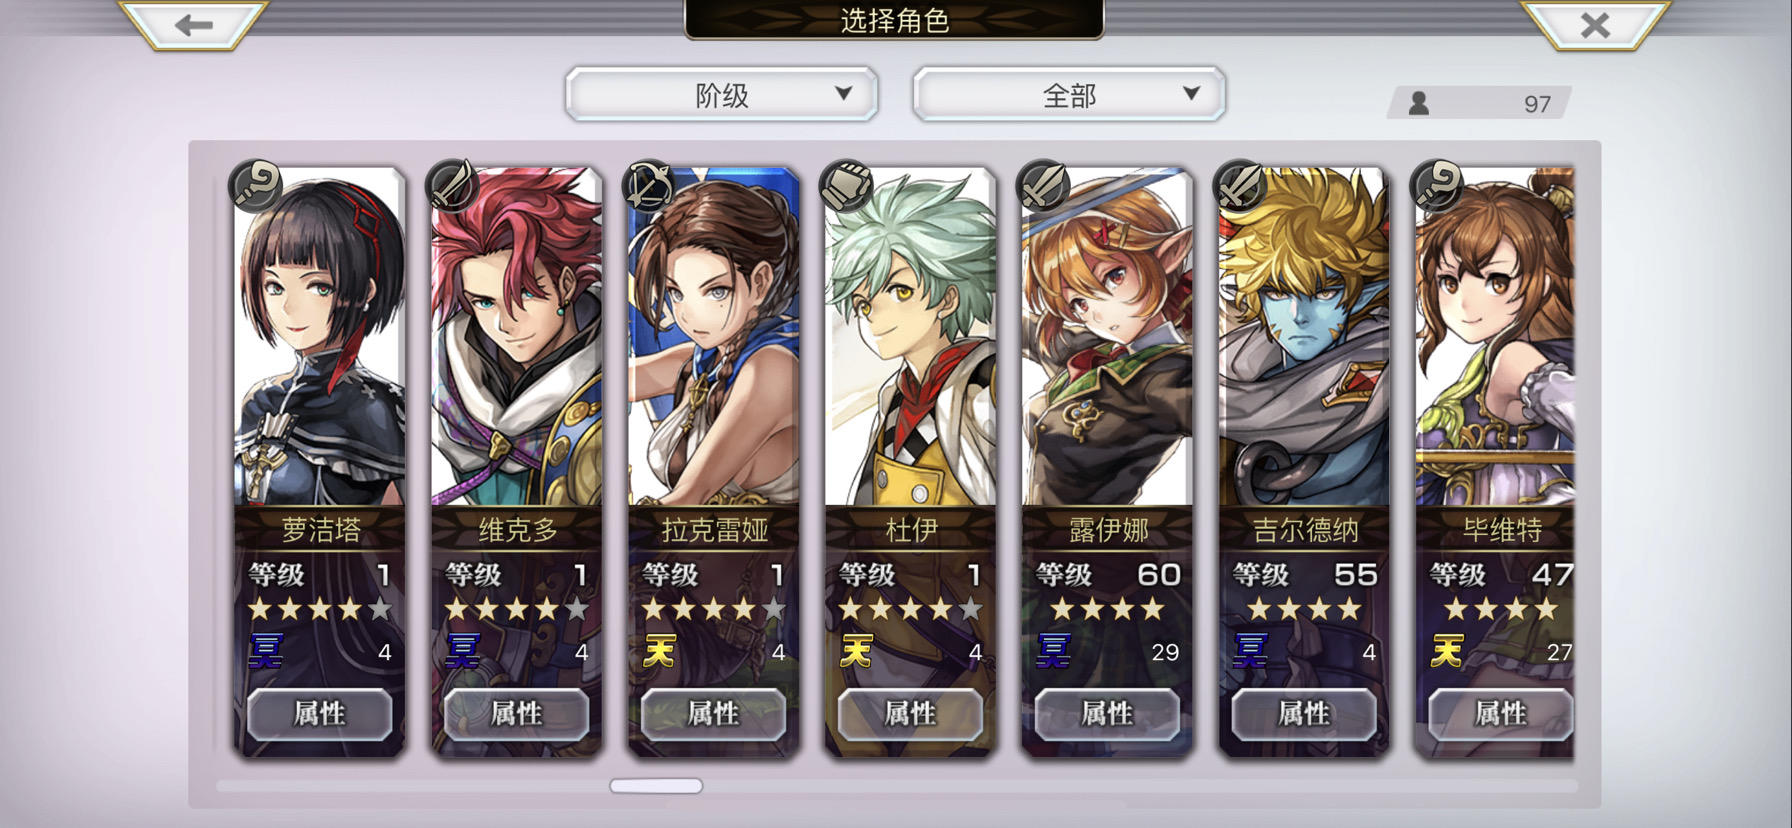
Task: Select the 维克多 character portrait
Action: 516,338
